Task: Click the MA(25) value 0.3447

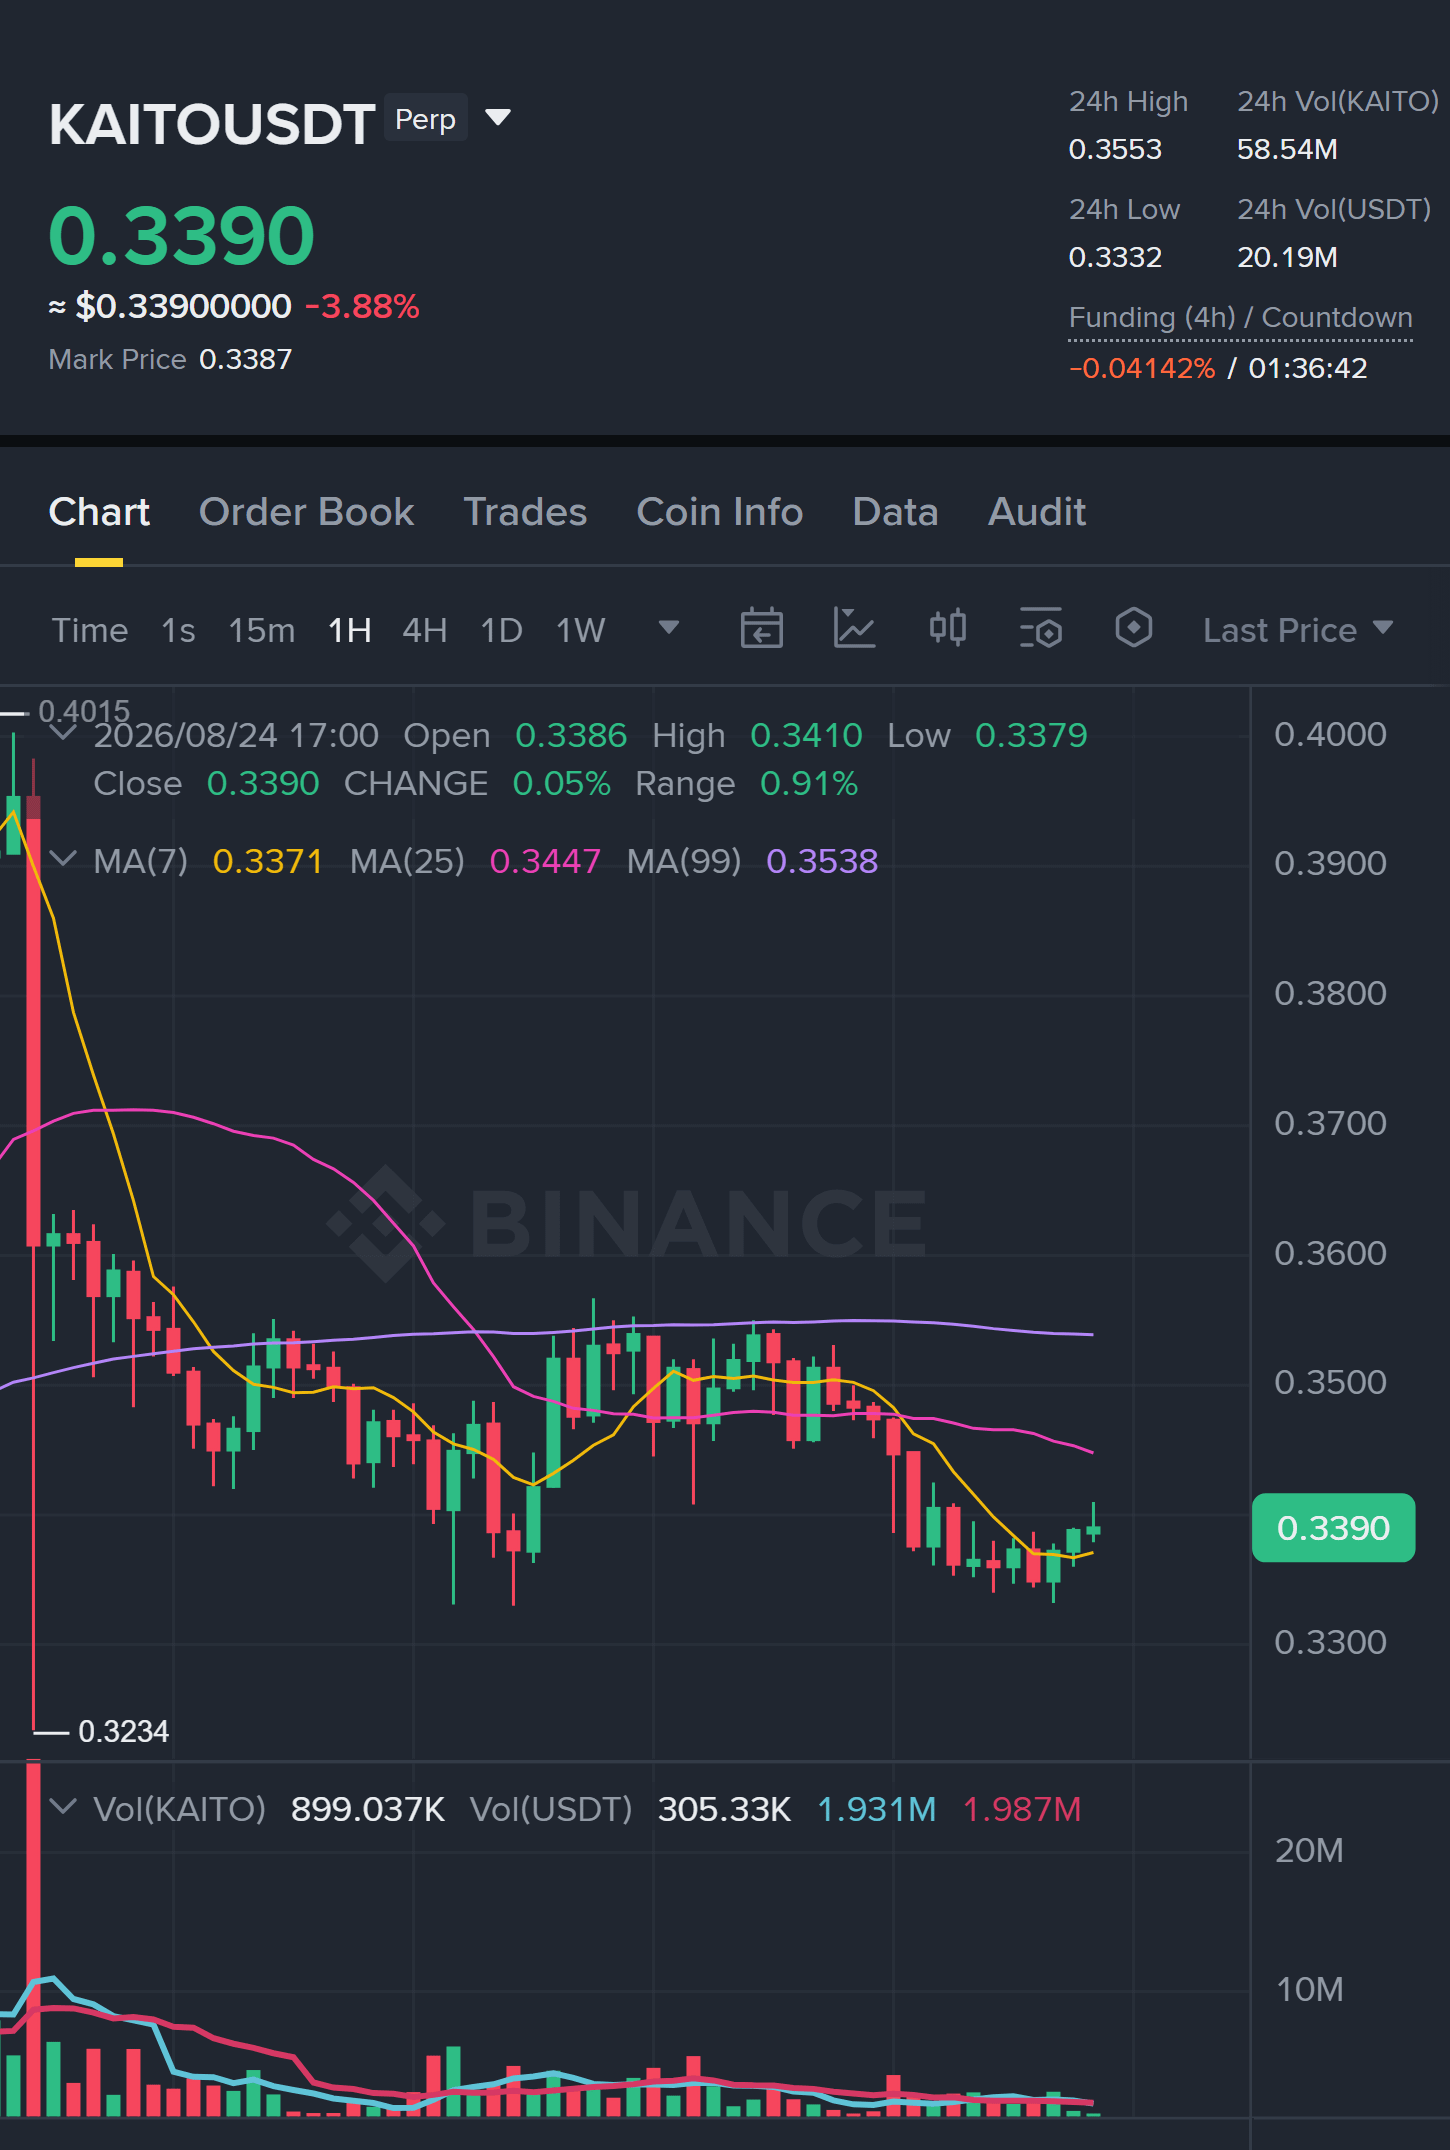Action: point(545,861)
